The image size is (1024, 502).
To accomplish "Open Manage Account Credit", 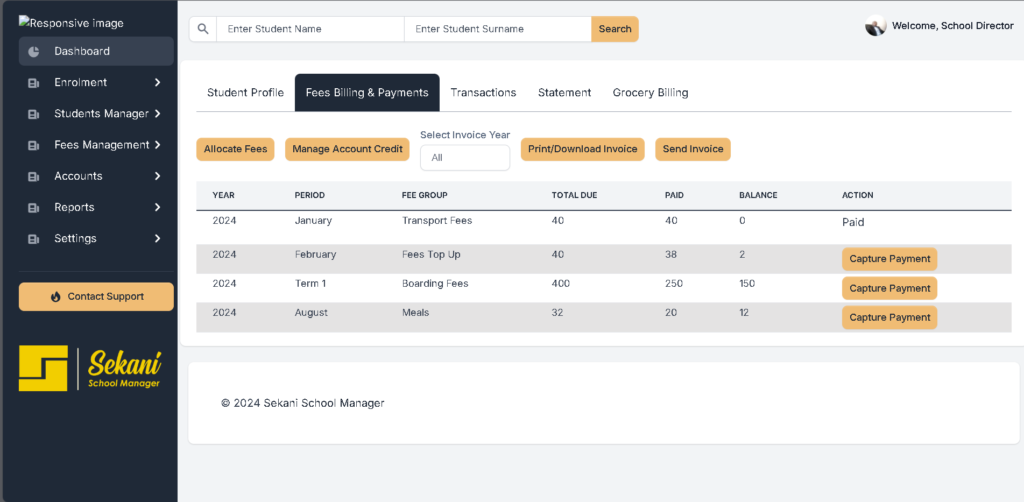I will tap(347, 149).
